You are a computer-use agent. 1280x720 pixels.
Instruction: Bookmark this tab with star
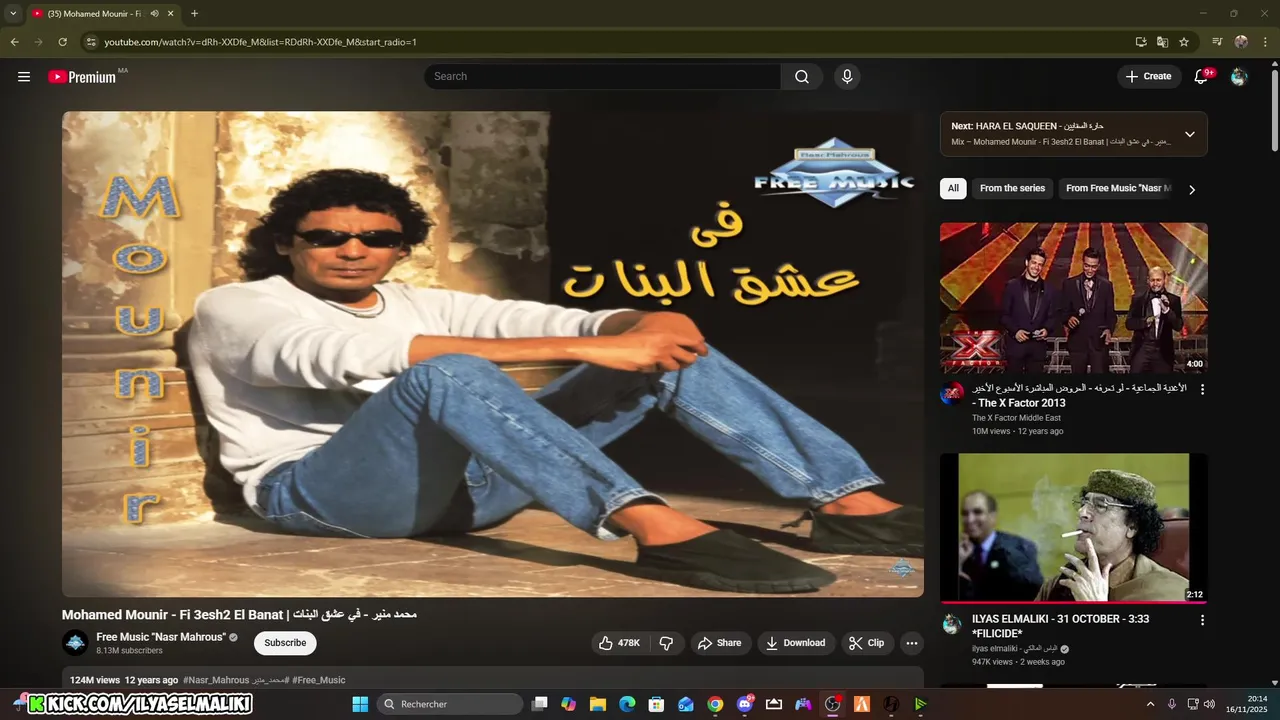coord(1184,42)
